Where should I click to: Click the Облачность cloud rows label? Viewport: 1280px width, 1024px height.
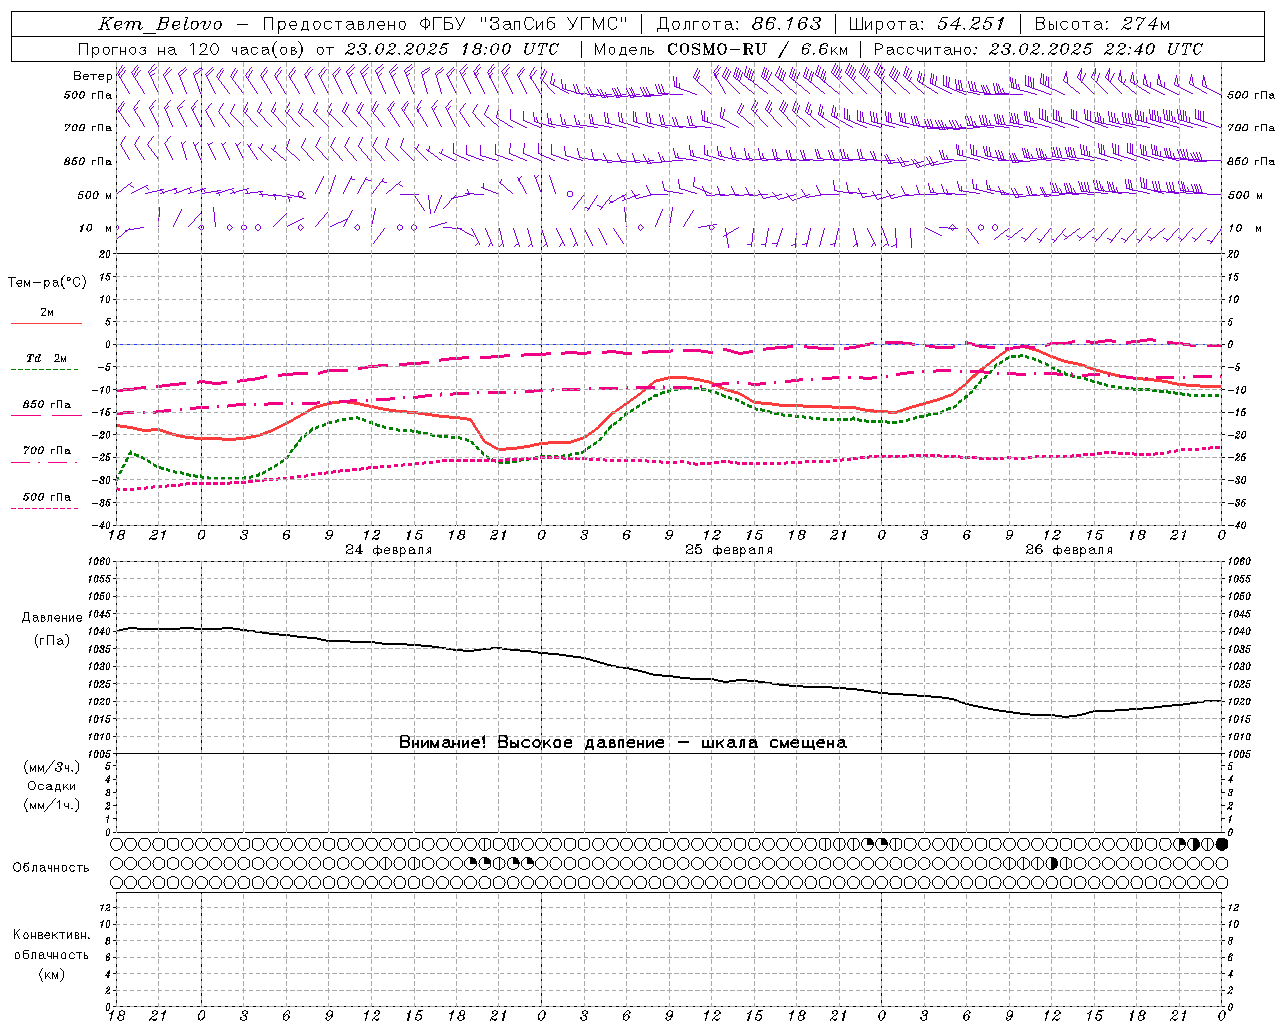coord(51,867)
